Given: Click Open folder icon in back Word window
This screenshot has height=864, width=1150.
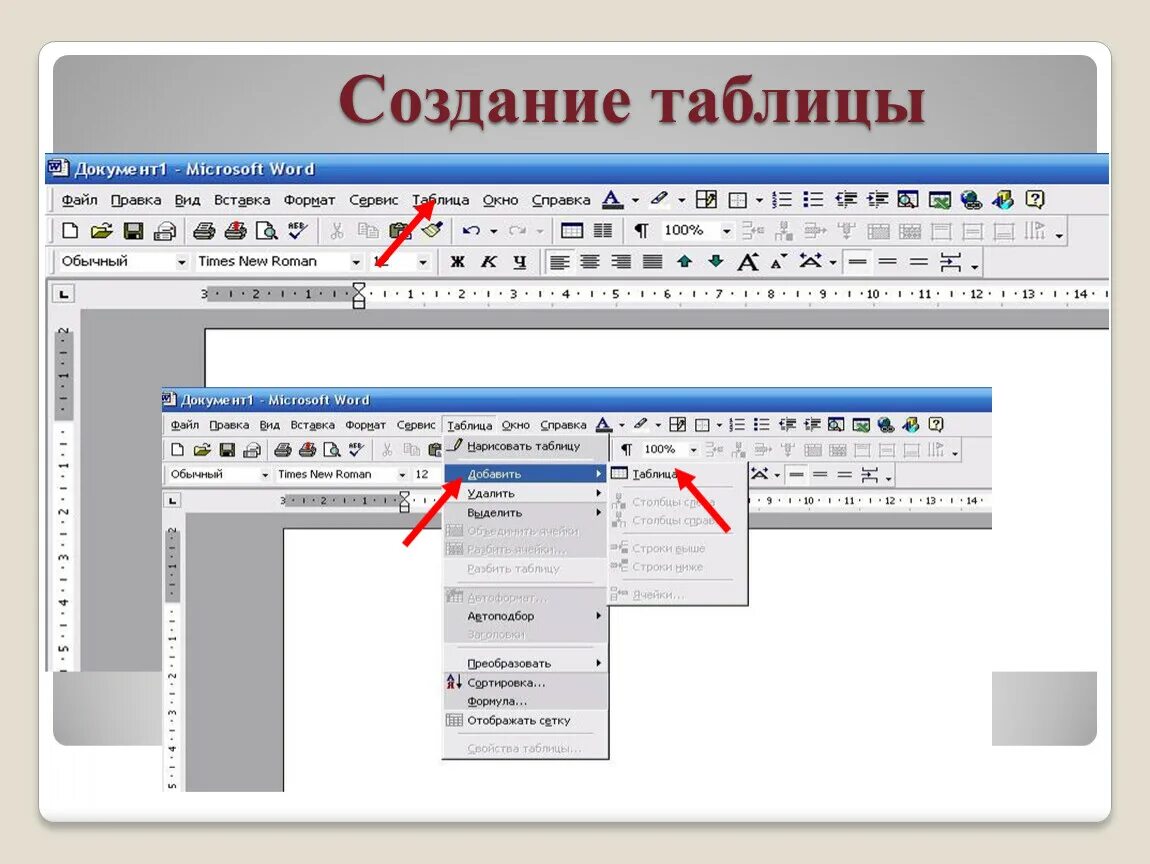Looking at the screenshot, I should click(101, 231).
